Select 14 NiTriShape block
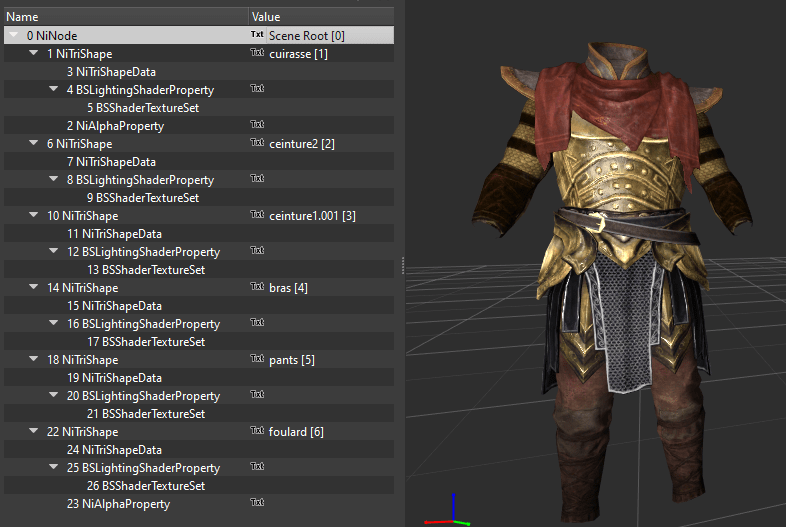Viewport: 786px width, 527px height. point(82,288)
